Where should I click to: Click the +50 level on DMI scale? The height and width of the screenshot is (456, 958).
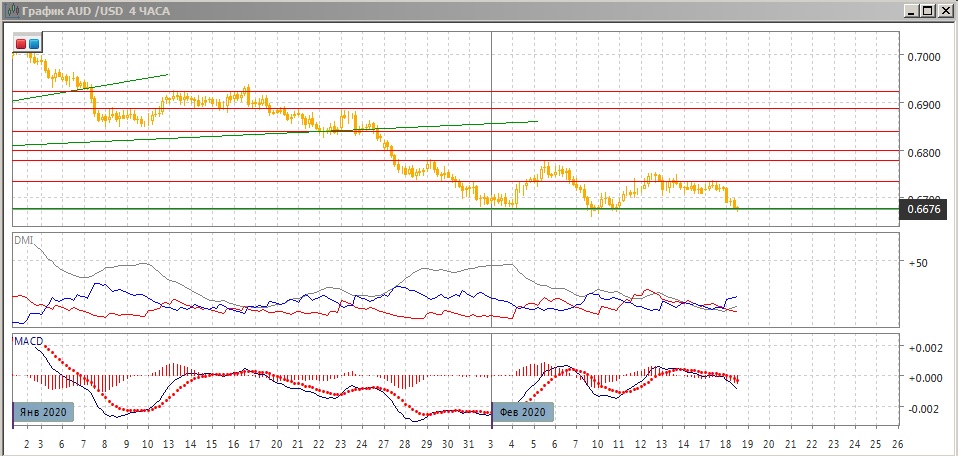(919, 263)
